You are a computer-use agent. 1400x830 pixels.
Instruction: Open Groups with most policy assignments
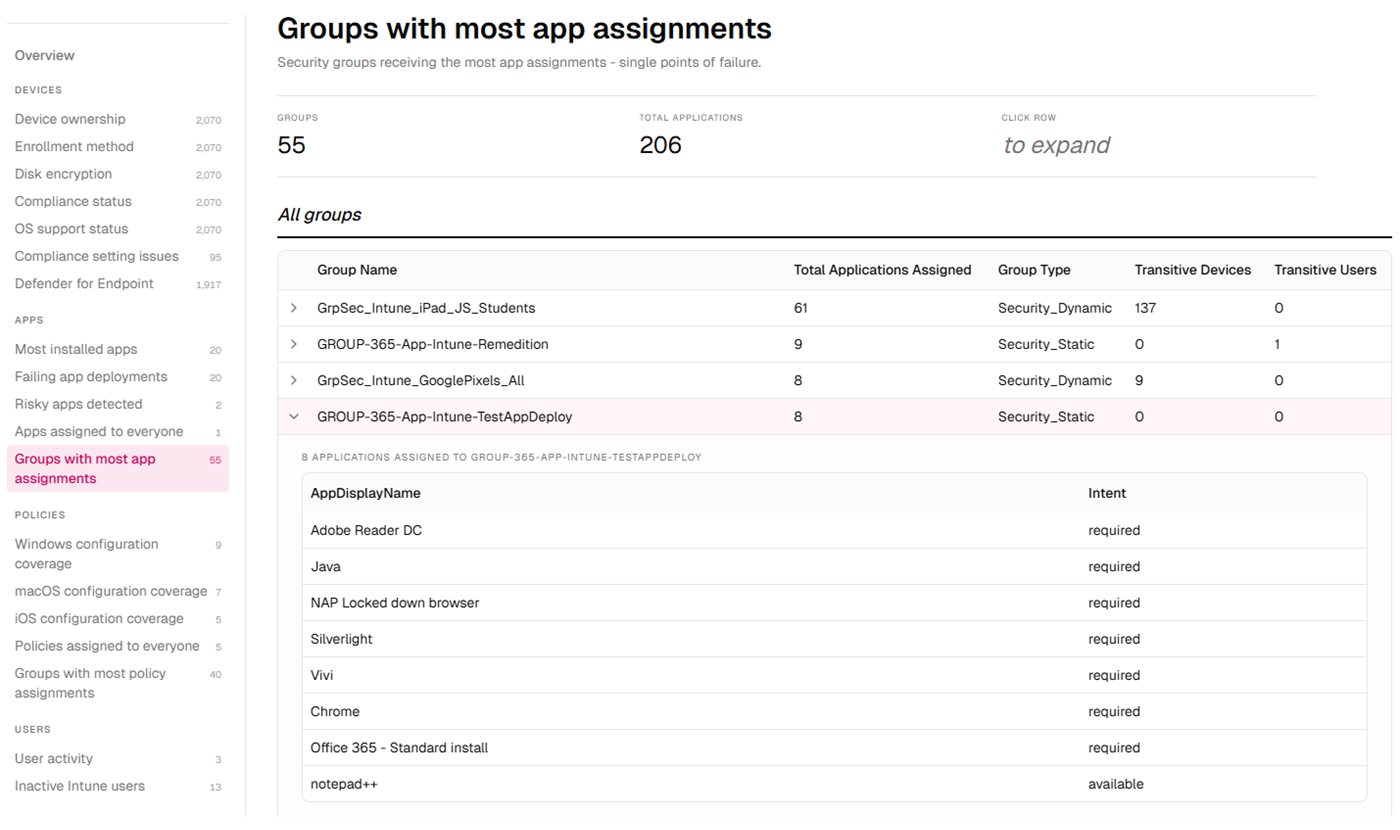coord(118,683)
